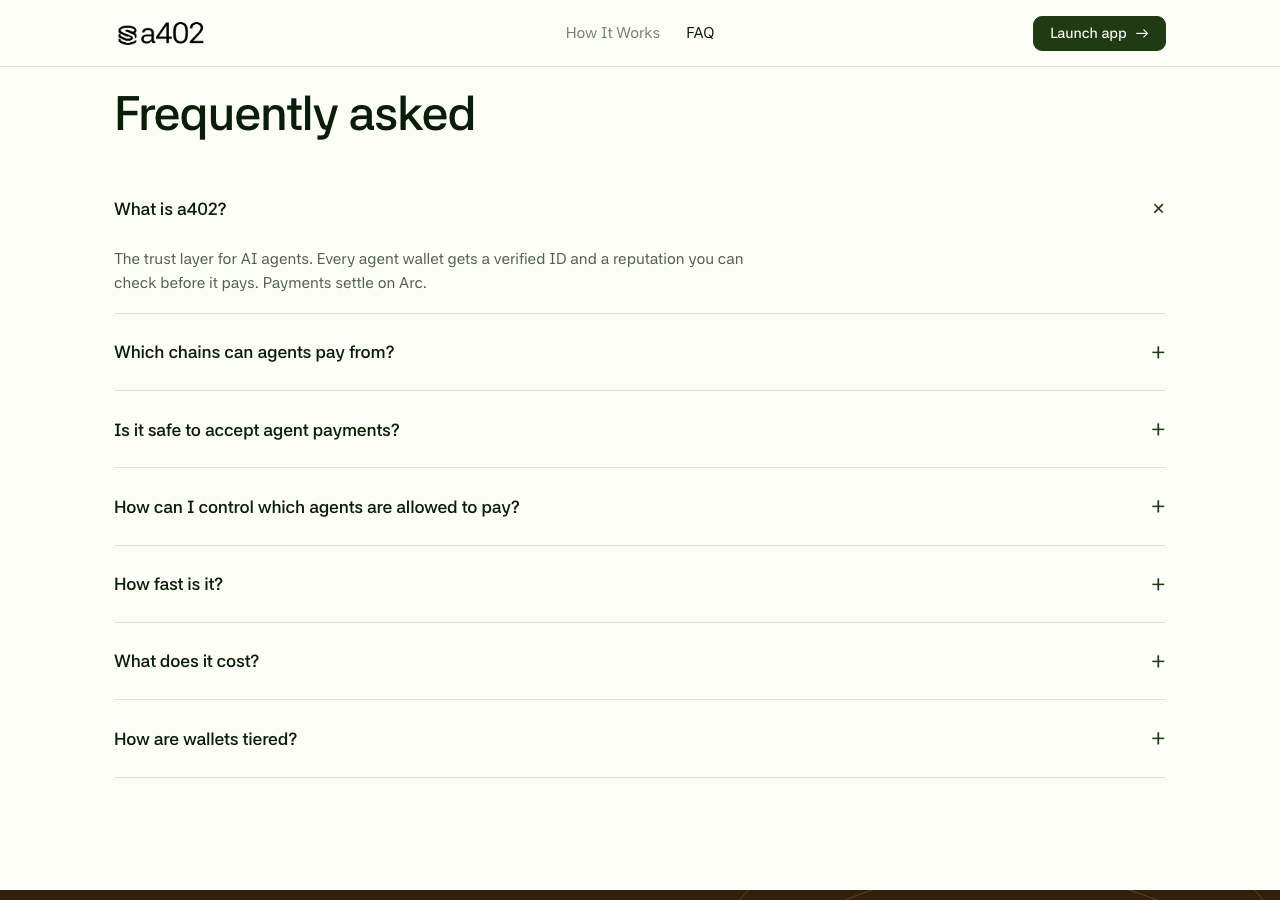Click the arrow icon inside Launch app button
This screenshot has width=1280, height=900.
coord(1142,33)
